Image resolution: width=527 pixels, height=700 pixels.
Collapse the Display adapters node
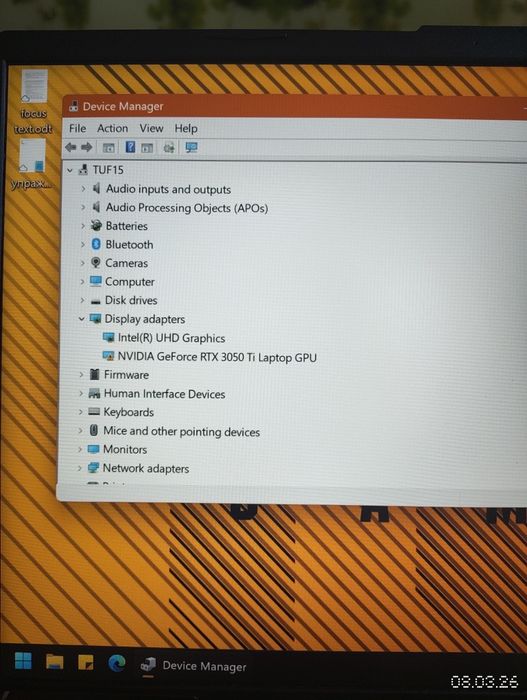point(81,319)
